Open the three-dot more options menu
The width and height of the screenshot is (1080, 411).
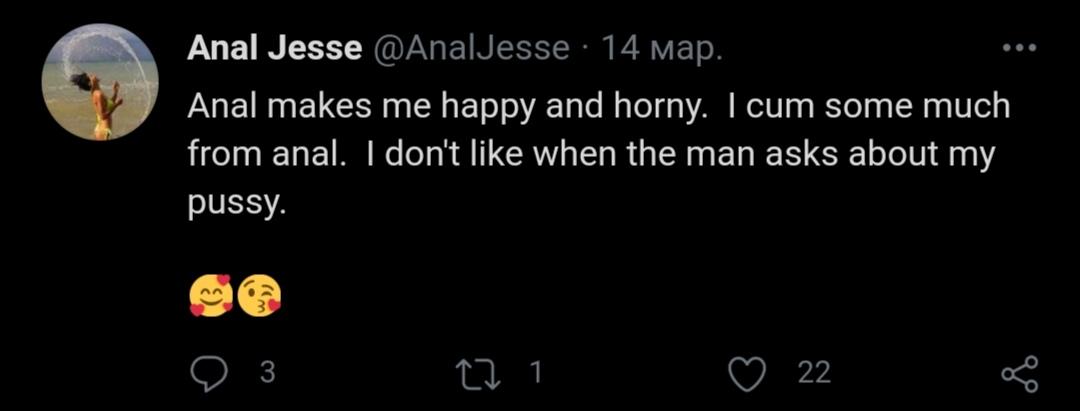tap(1018, 47)
